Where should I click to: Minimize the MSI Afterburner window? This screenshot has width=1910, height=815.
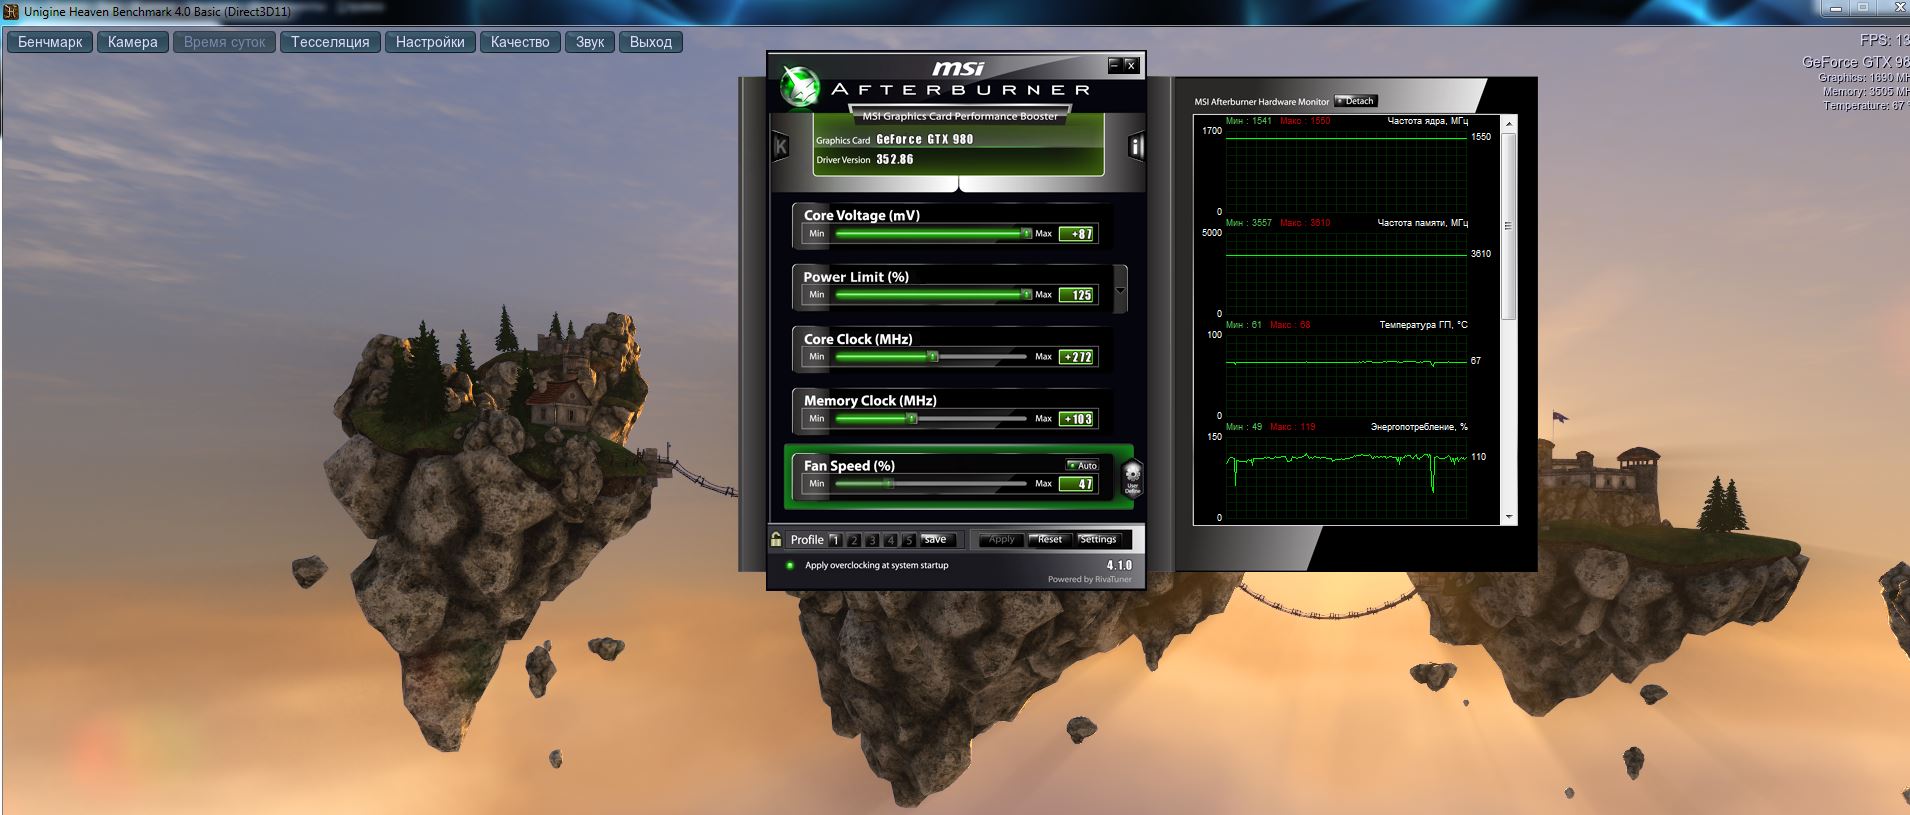pos(1114,65)
